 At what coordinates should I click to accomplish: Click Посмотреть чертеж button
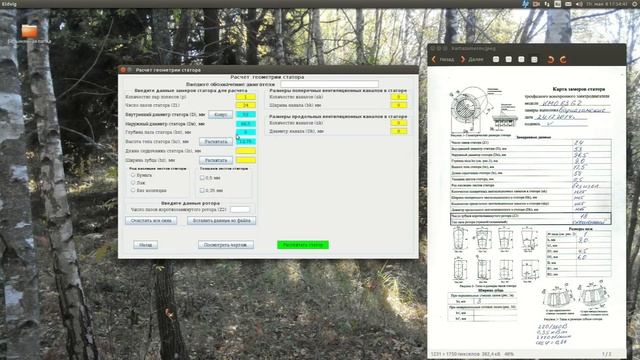point(226,245)
